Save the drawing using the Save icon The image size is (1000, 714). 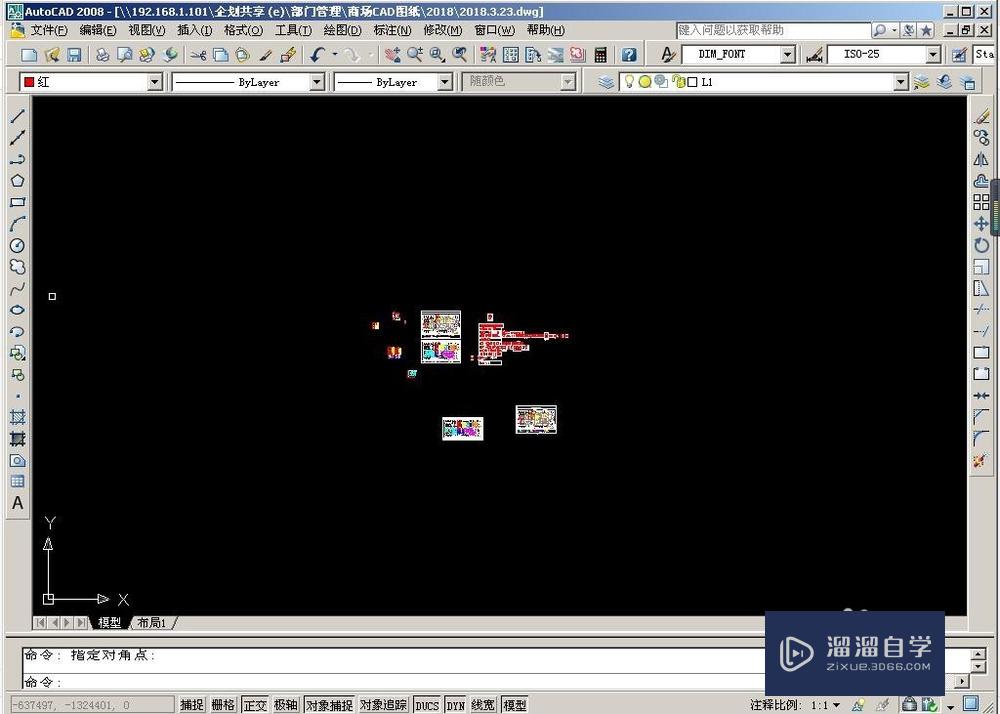[73, 54]
